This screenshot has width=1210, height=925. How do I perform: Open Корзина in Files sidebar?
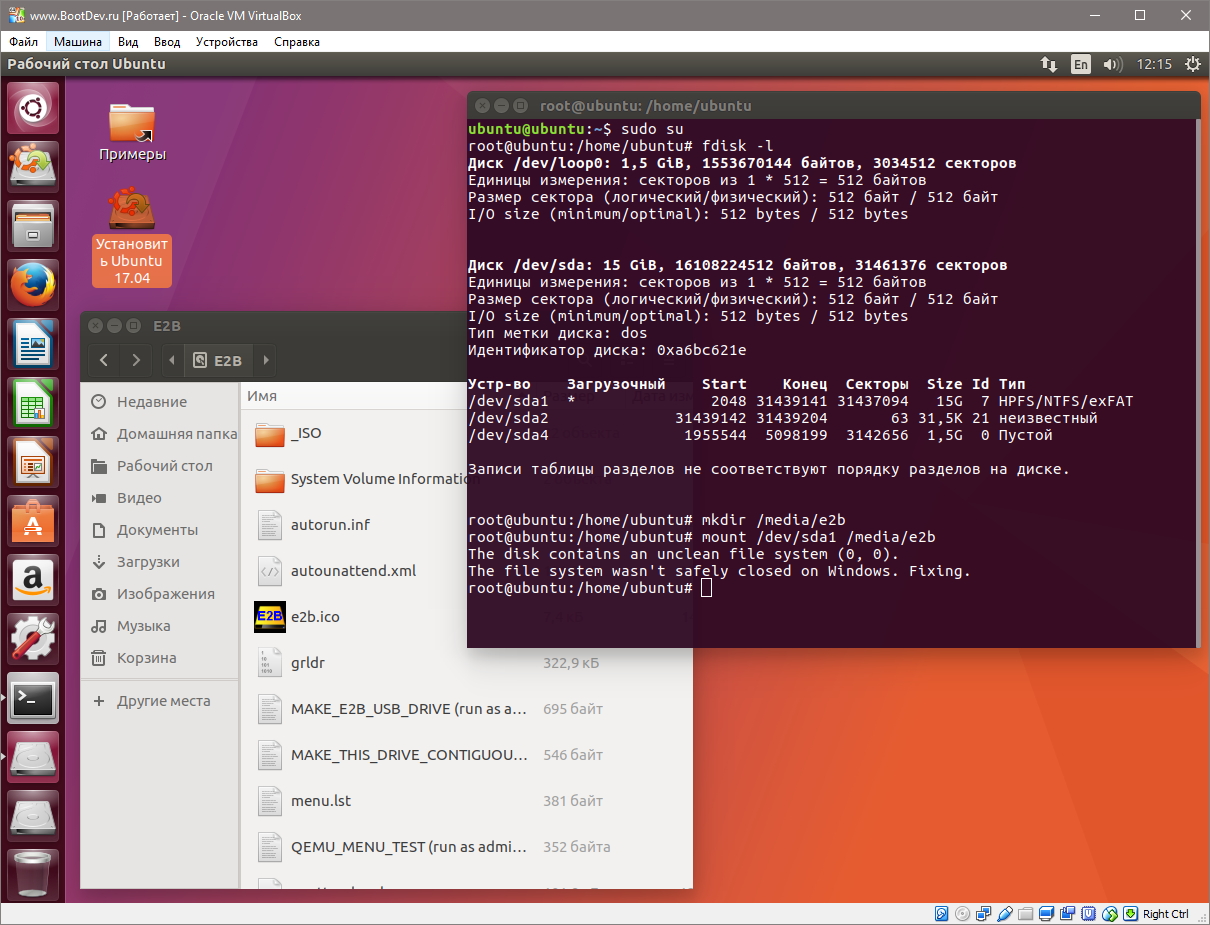(160, 658)
